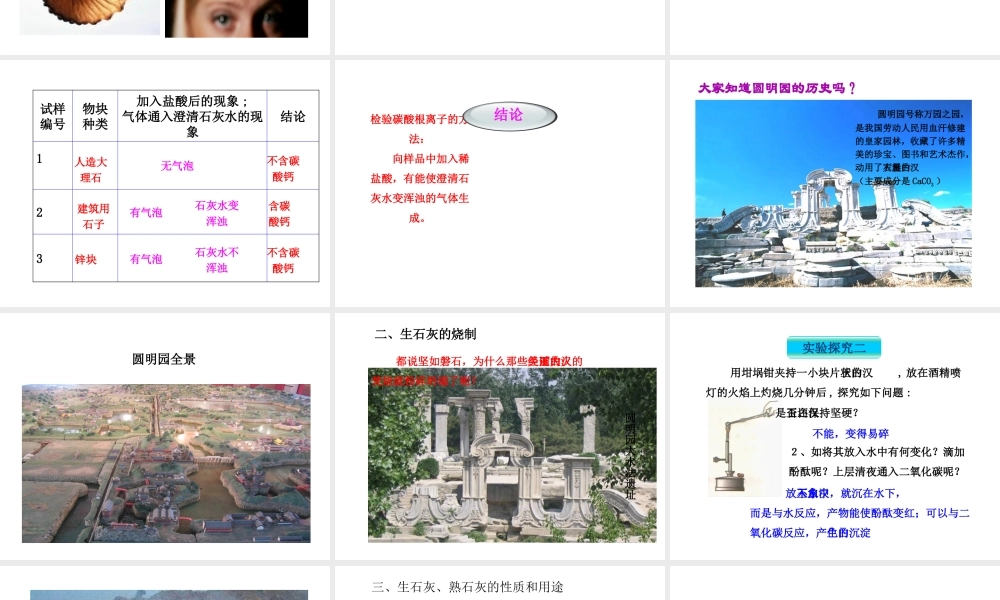Image resolution: width=1000 pixels, height=600 pixels.
Task: Click the 无气泡 cell in row 1
Action: pos(177,166)
